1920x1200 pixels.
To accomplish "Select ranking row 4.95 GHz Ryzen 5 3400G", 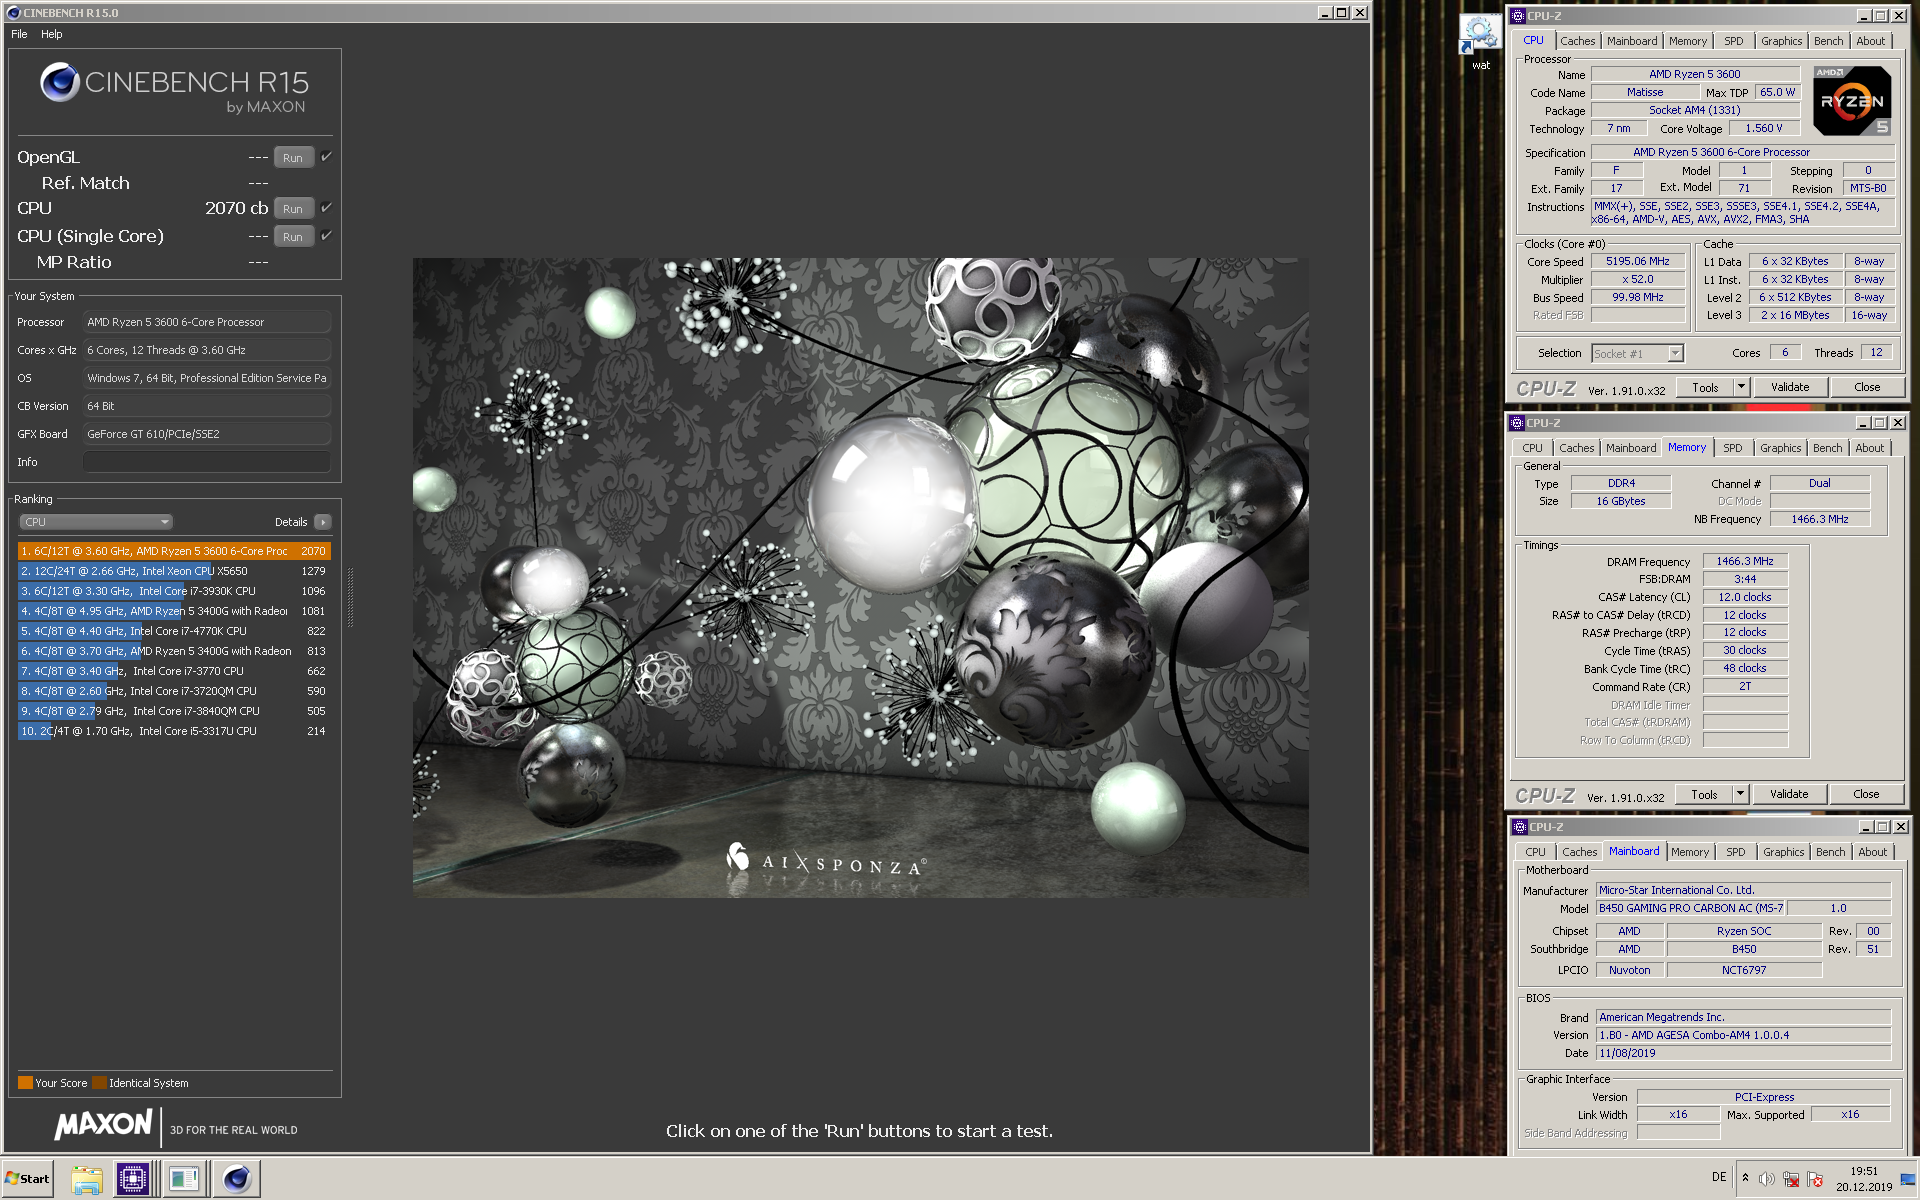I will [174, 611].
